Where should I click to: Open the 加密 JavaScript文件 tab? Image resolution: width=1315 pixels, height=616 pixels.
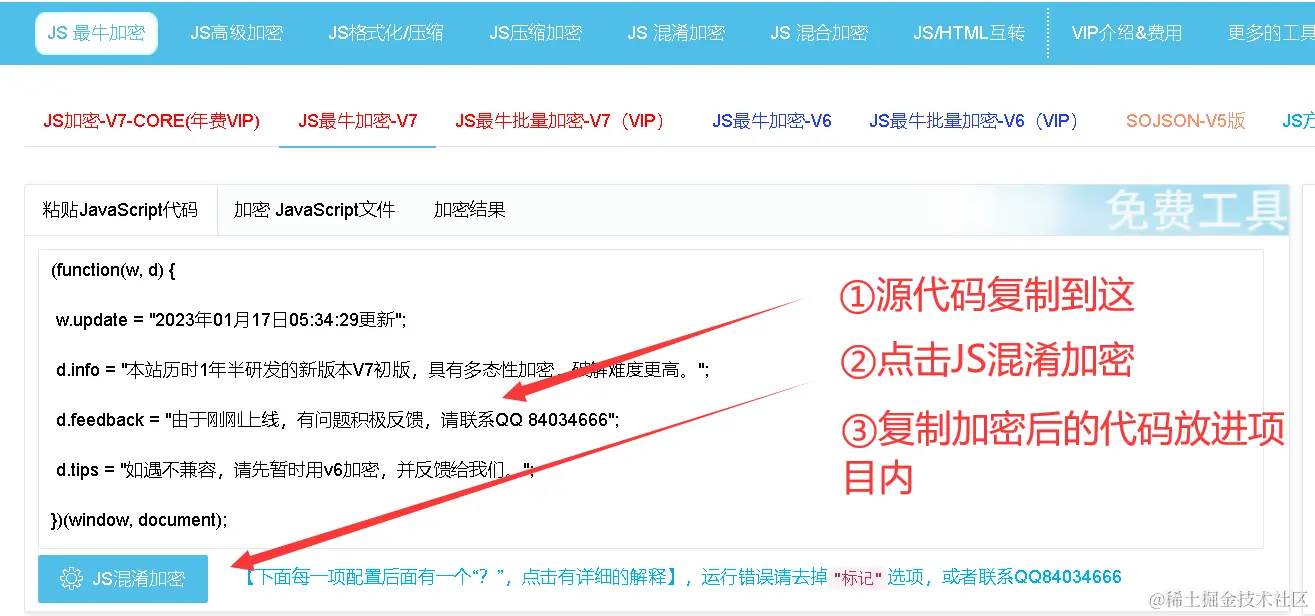coord(313,210)
